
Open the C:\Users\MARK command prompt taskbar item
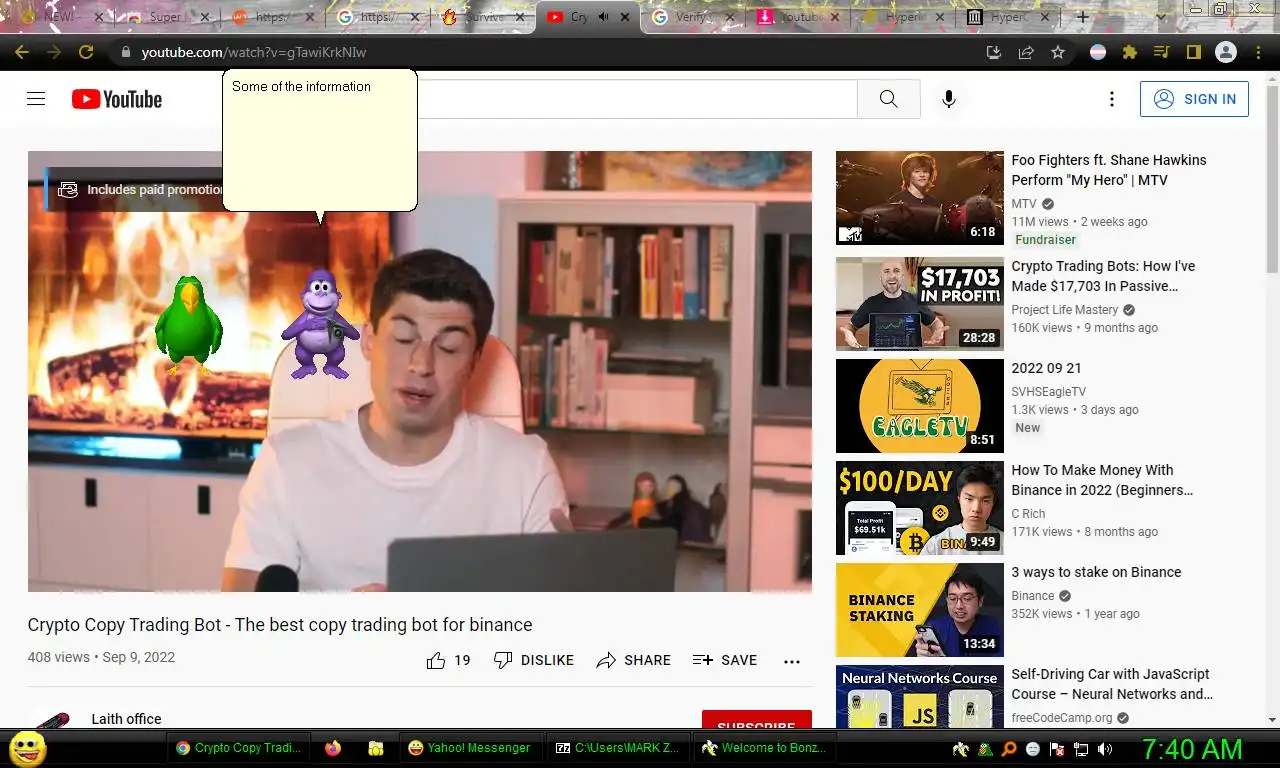(x=618, y=747)
